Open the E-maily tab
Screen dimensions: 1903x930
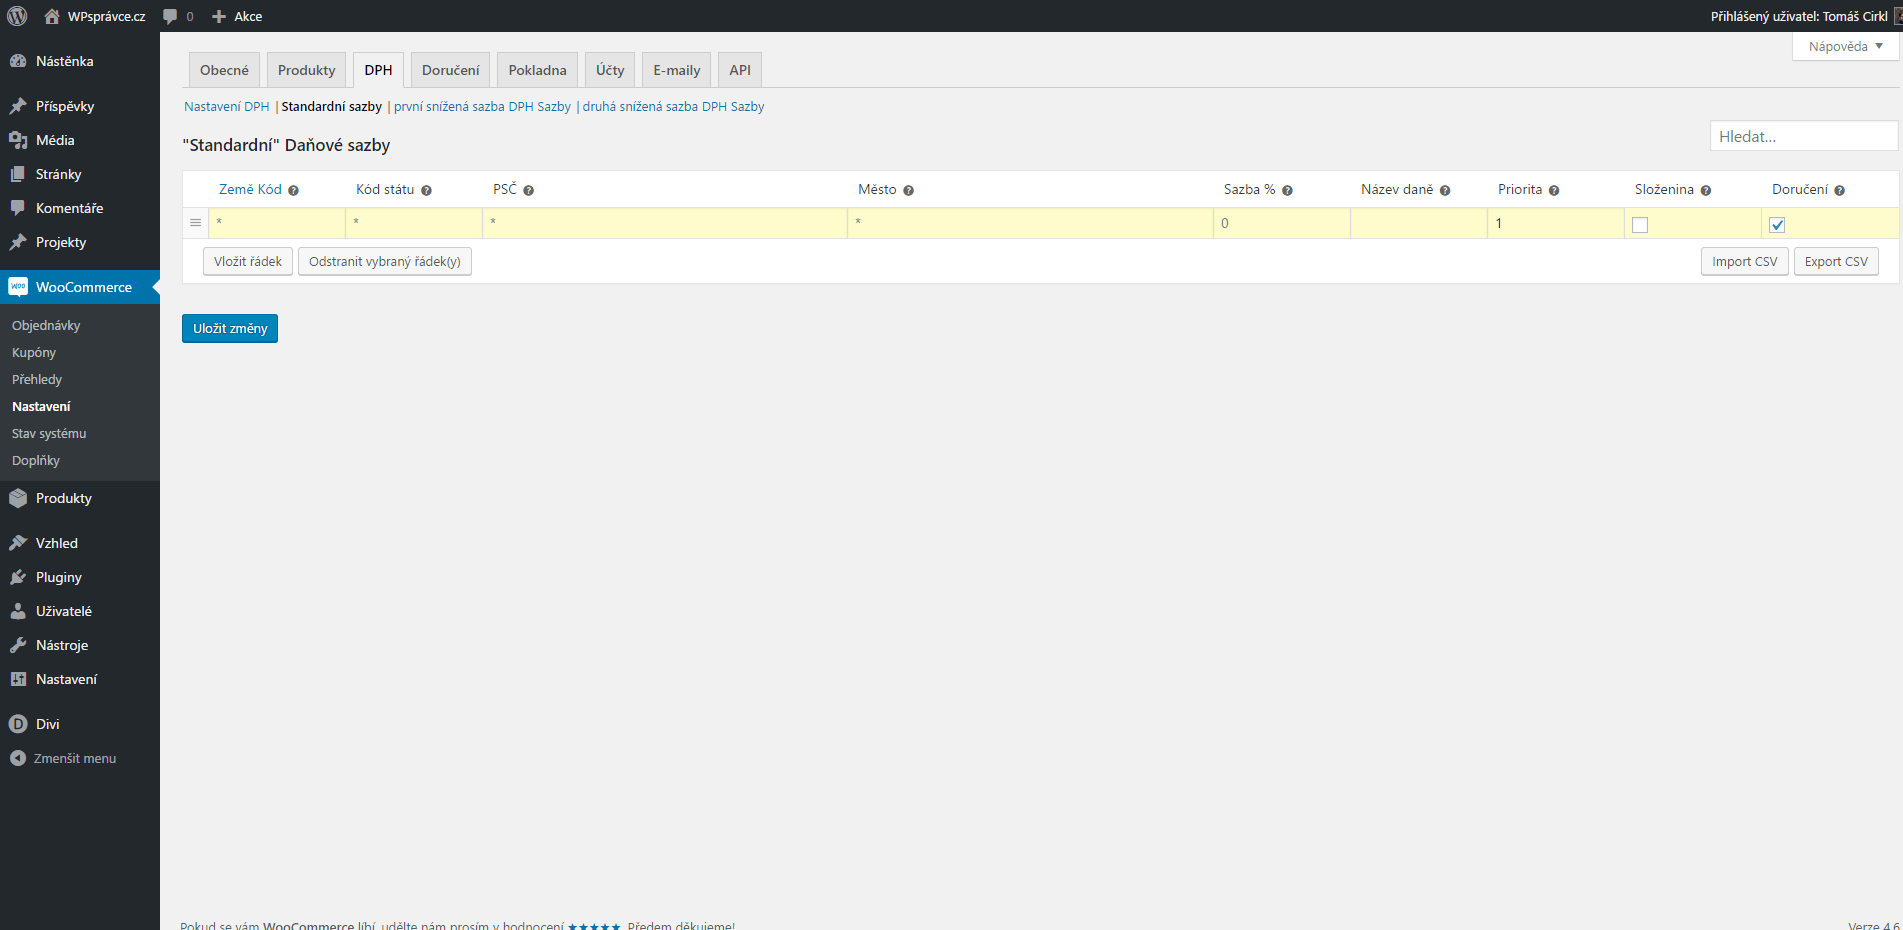pyautogui.click(x=677, y=70)
